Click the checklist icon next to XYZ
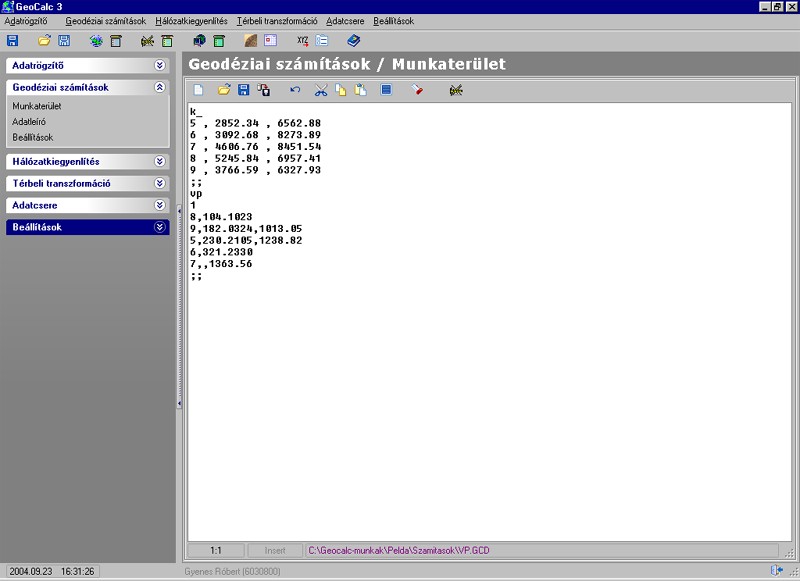The image size is (800, 581). pos(322,40)
